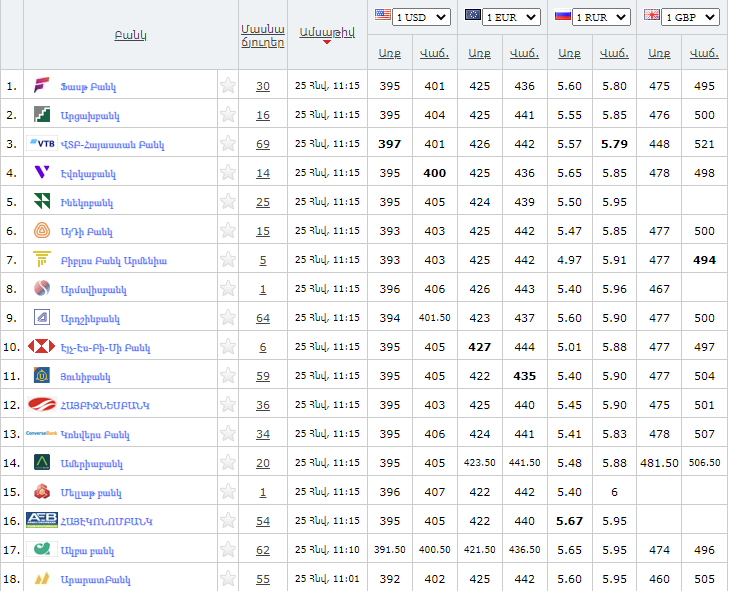The height and width of the screenshot is (591, 729).
Task: Click the Inecobank green logo
Action: (42, 202)
